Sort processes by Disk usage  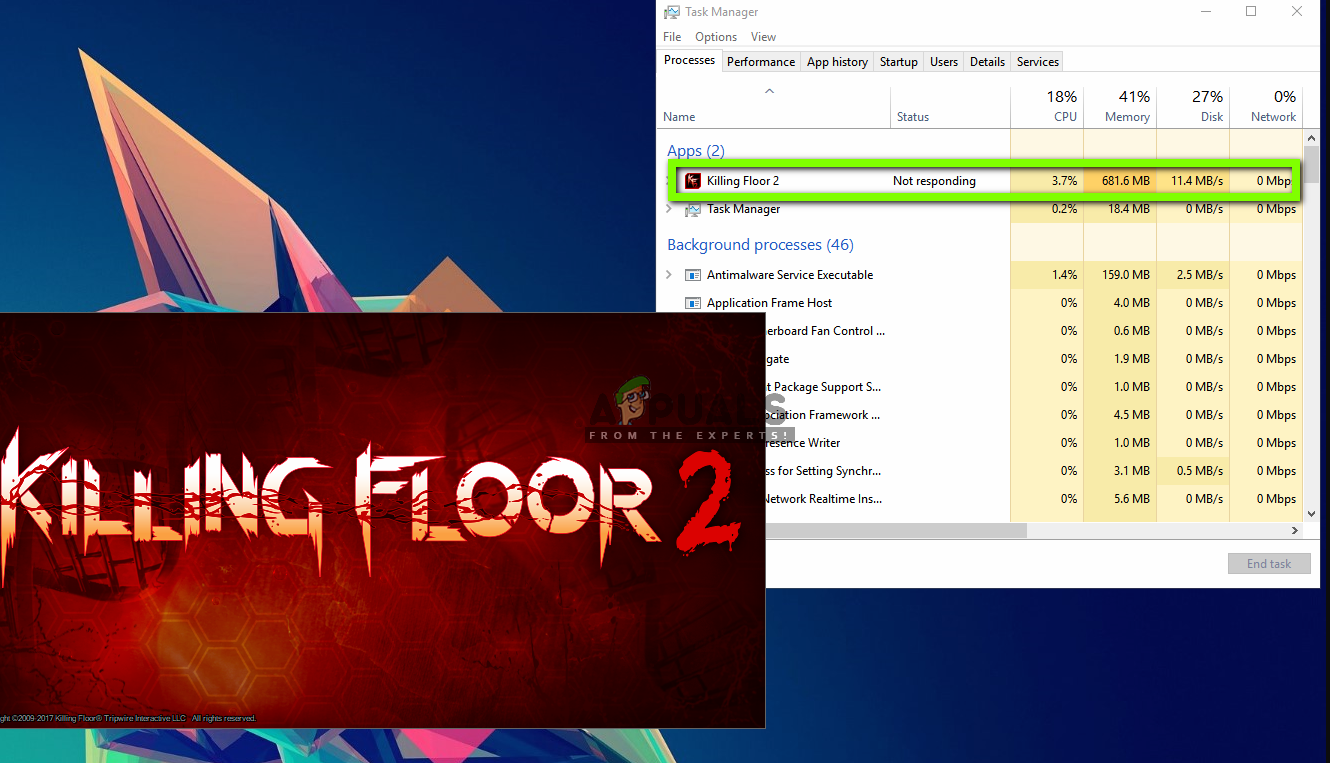[x=1193, y=106]
